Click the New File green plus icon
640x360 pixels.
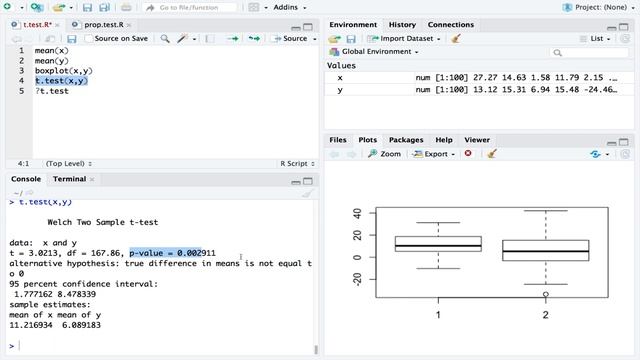[7, 7]
